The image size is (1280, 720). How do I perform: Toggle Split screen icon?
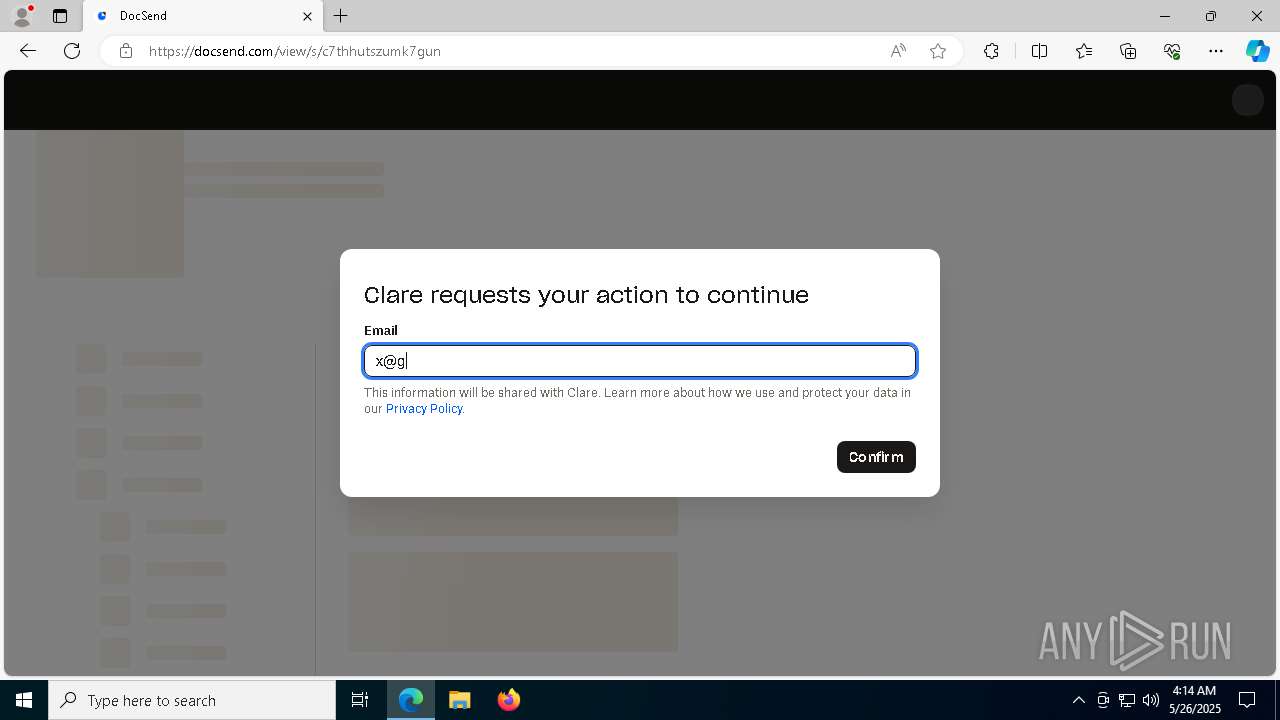point(1039,51)
